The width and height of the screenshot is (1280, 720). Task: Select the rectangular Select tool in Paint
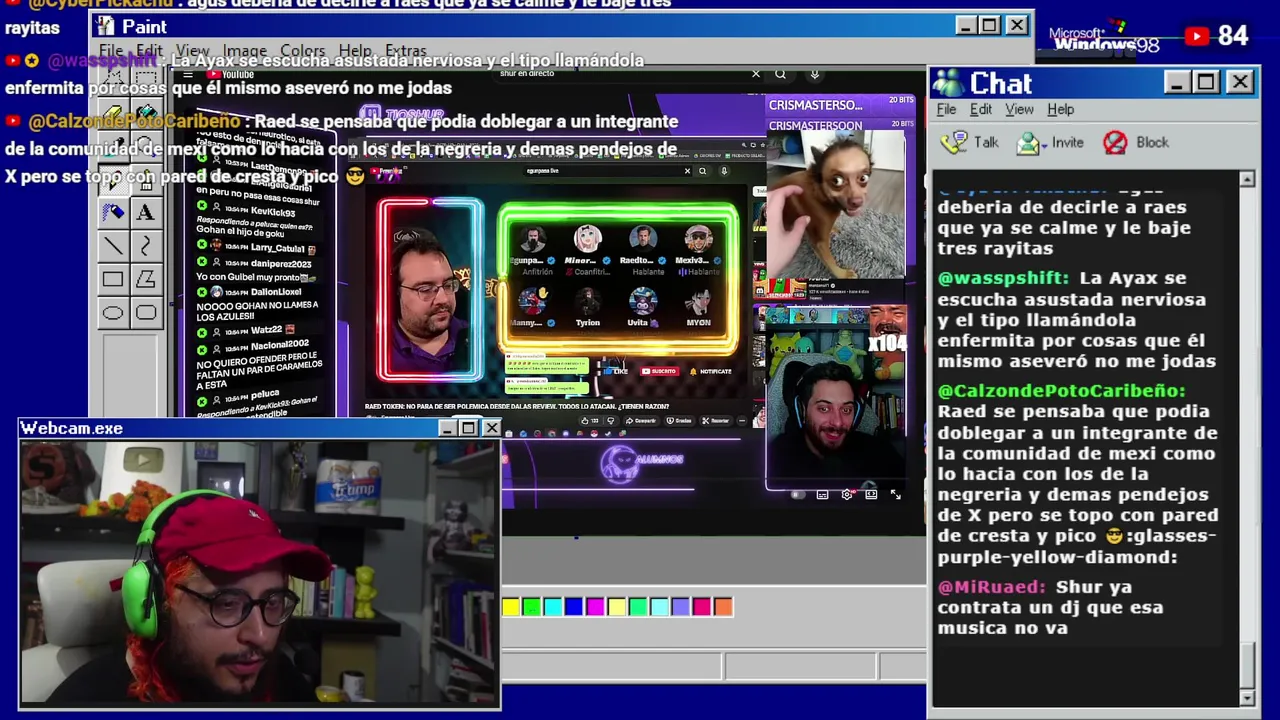click(x=146, y=79)
